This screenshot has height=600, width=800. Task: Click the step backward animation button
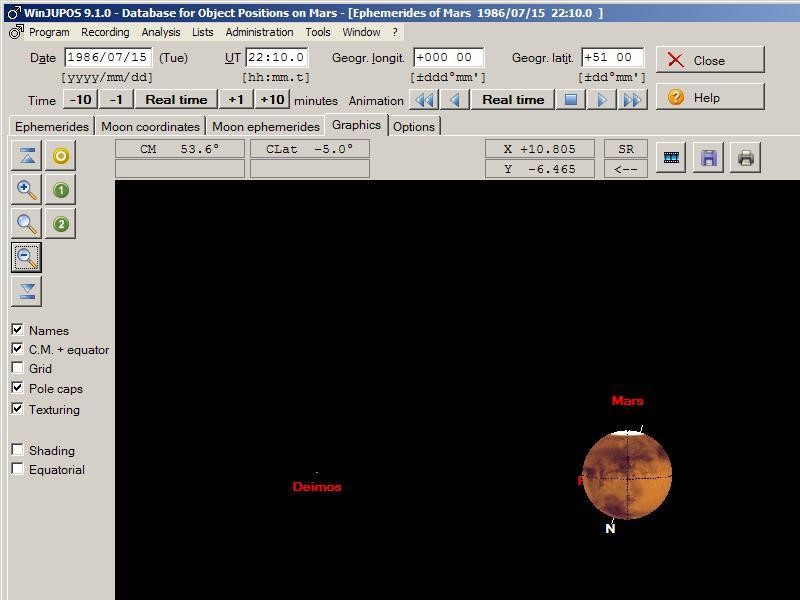tap(455, 99)
